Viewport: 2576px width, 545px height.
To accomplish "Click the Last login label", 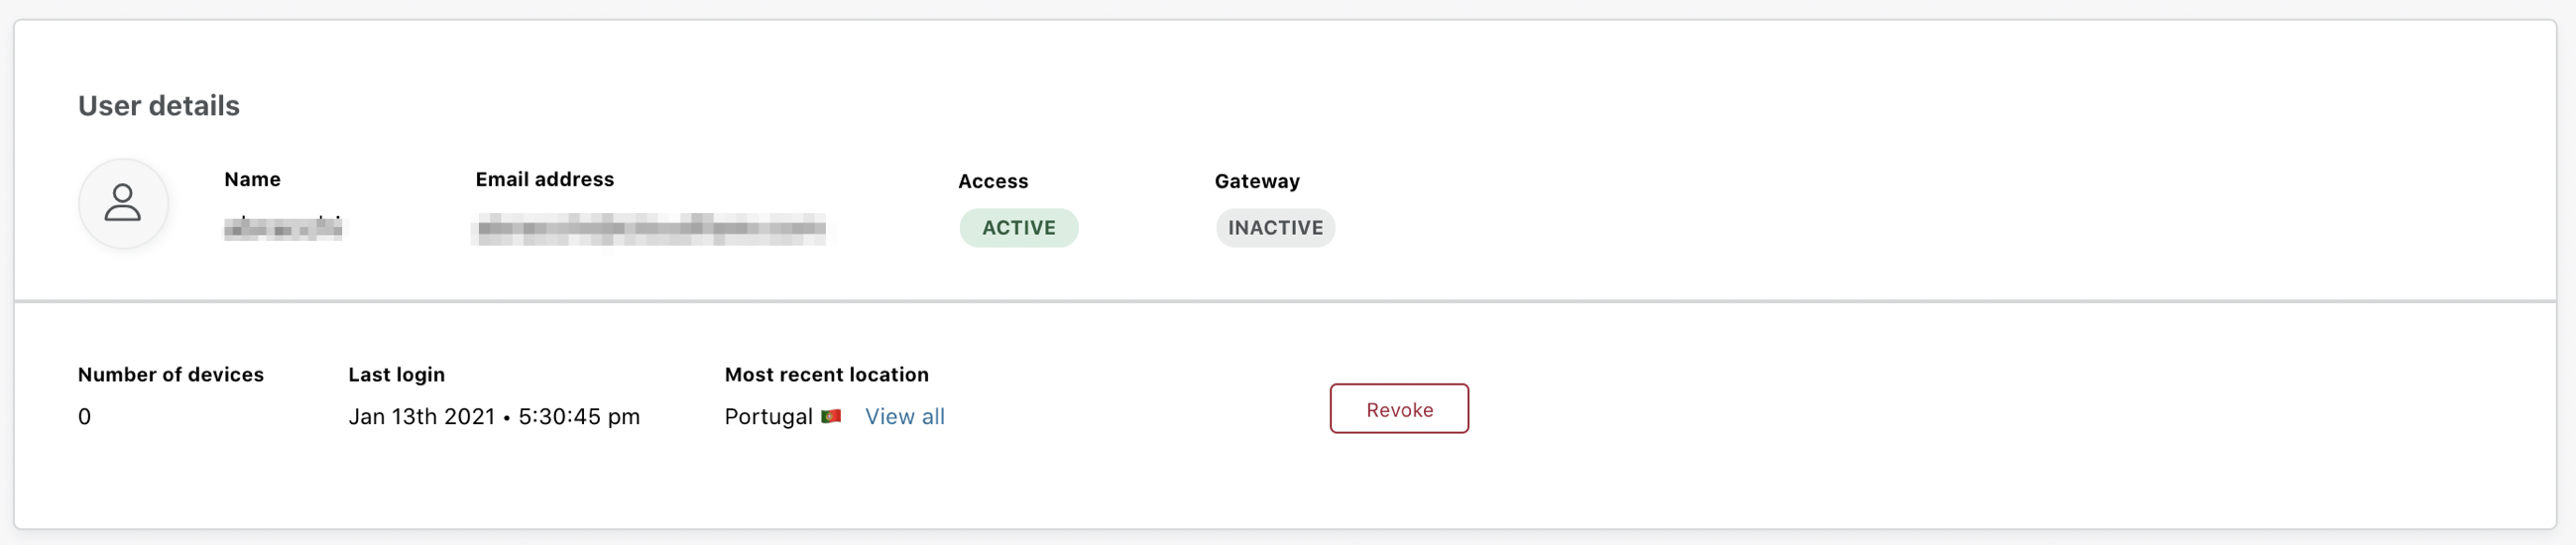I will [x=396, y=374].
